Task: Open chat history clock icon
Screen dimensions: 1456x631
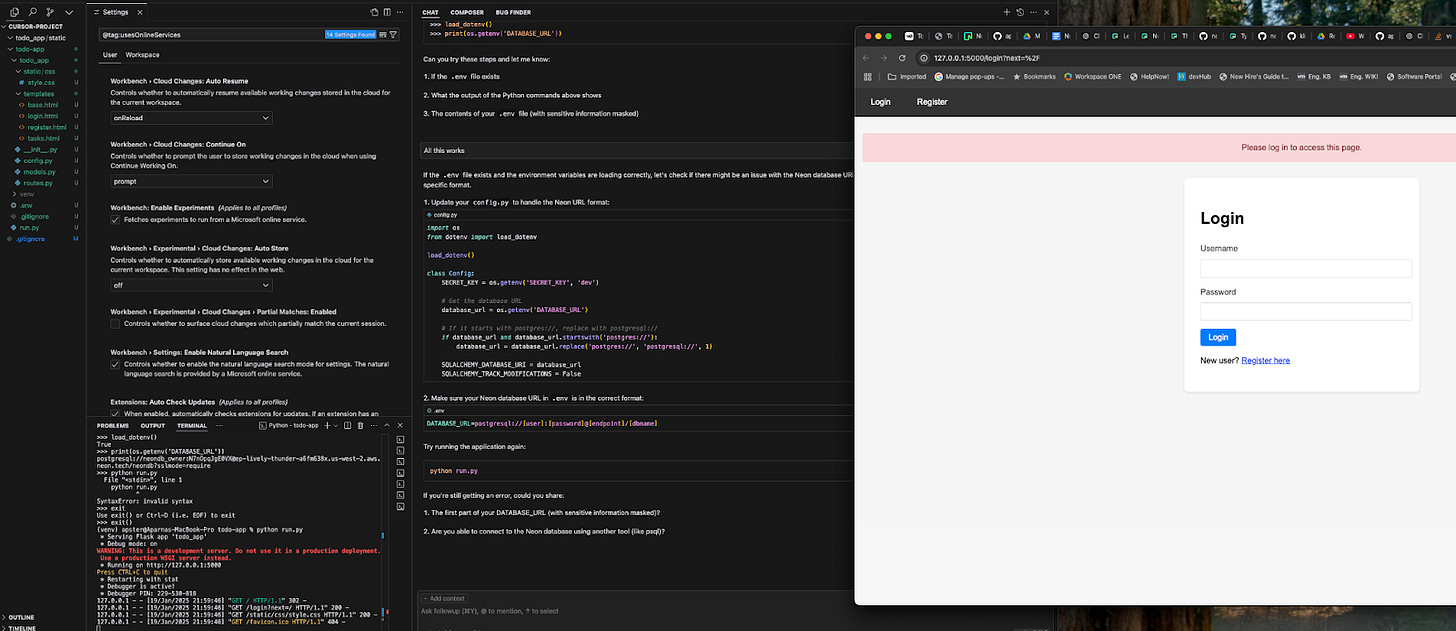Action: coord(1020,12)
